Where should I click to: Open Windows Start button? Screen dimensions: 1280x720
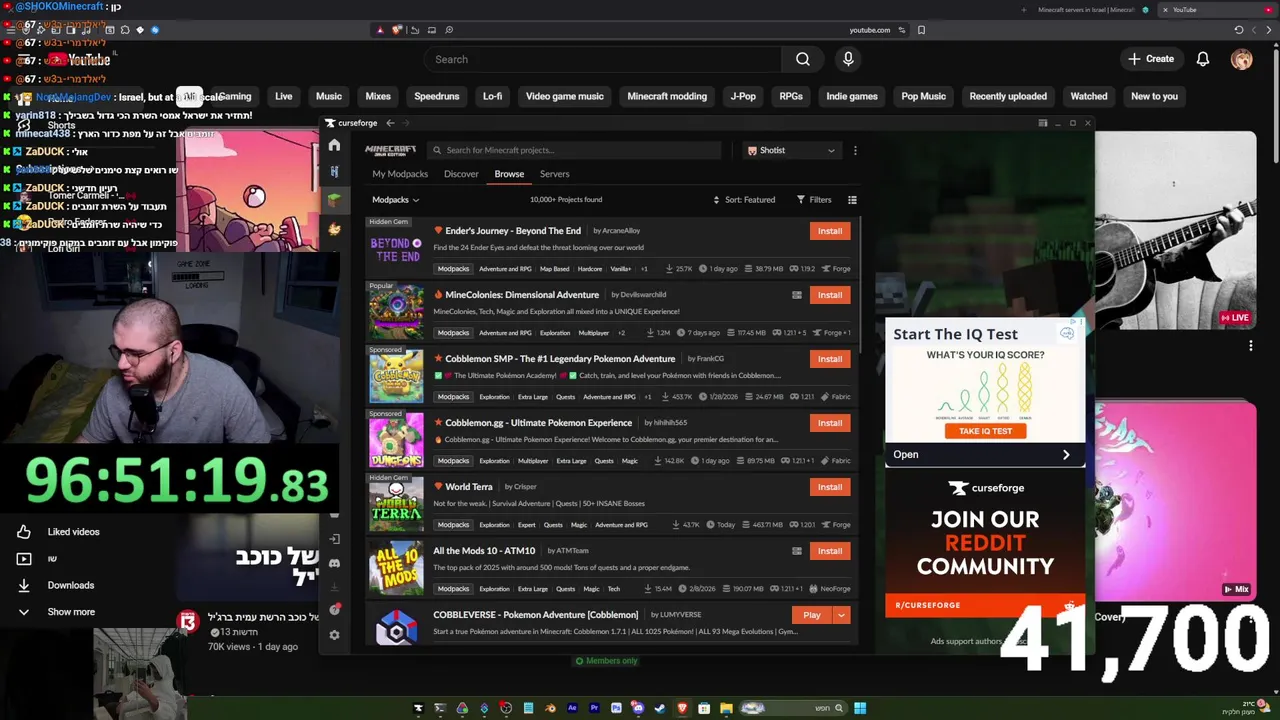point(860,708)
